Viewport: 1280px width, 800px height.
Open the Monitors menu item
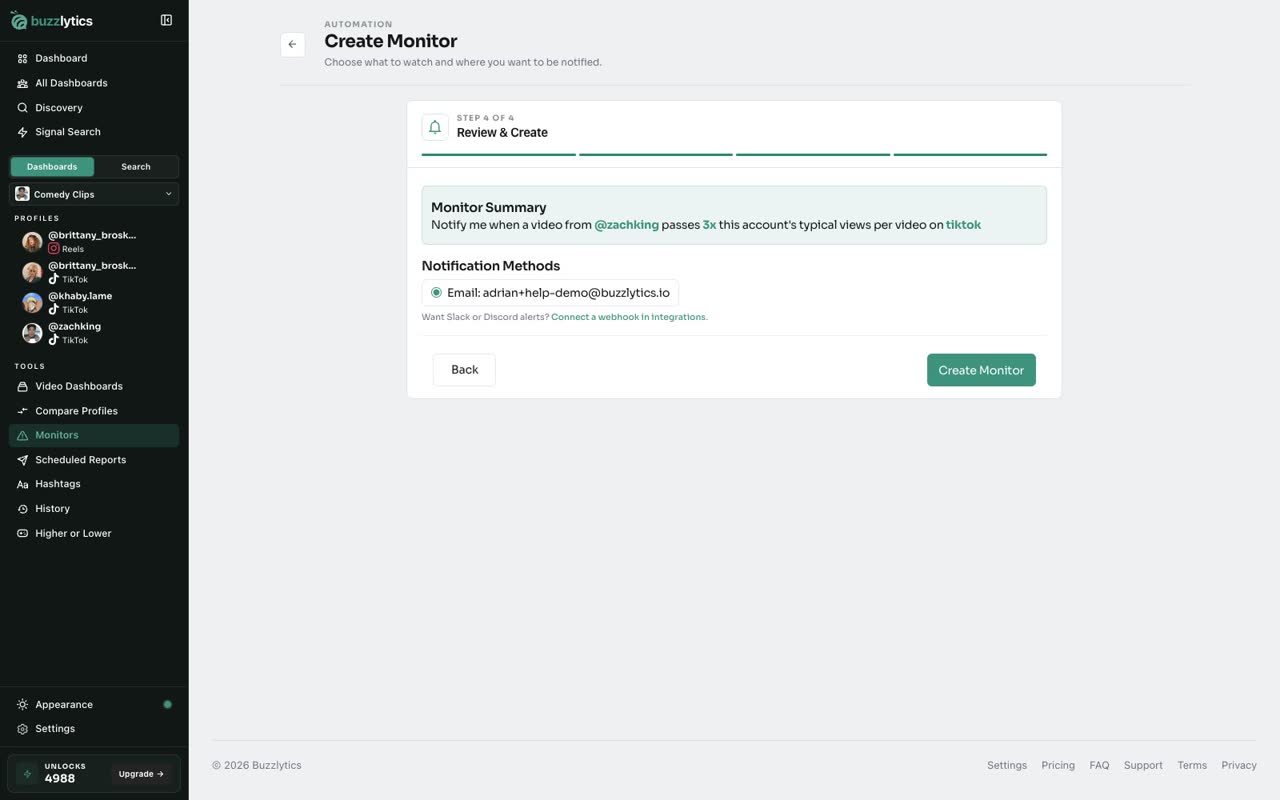point(94,435)
